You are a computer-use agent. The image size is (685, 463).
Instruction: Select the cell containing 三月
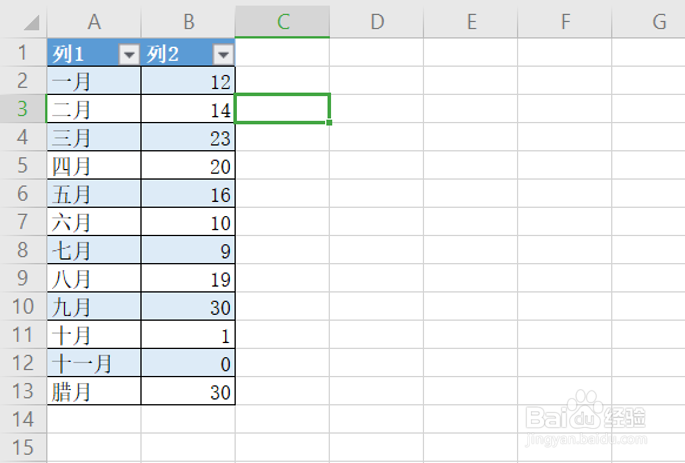[94, 137]
